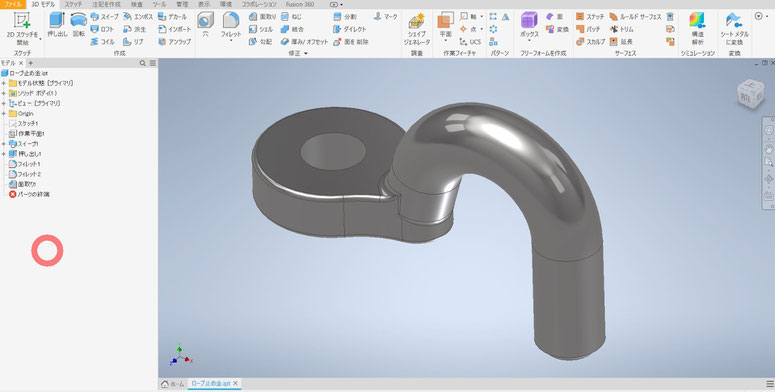Expand the スイープ1 feature node
This screenshot has height=392, width=775.
4,144
